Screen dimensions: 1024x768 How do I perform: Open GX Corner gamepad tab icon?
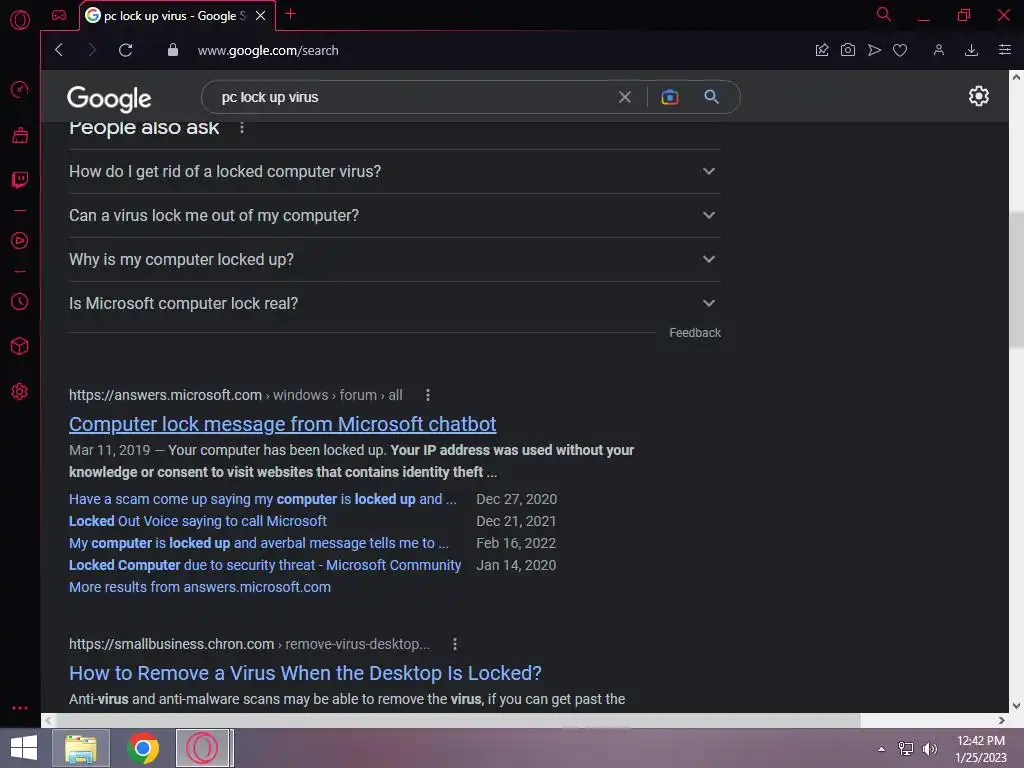click(59, 15)
